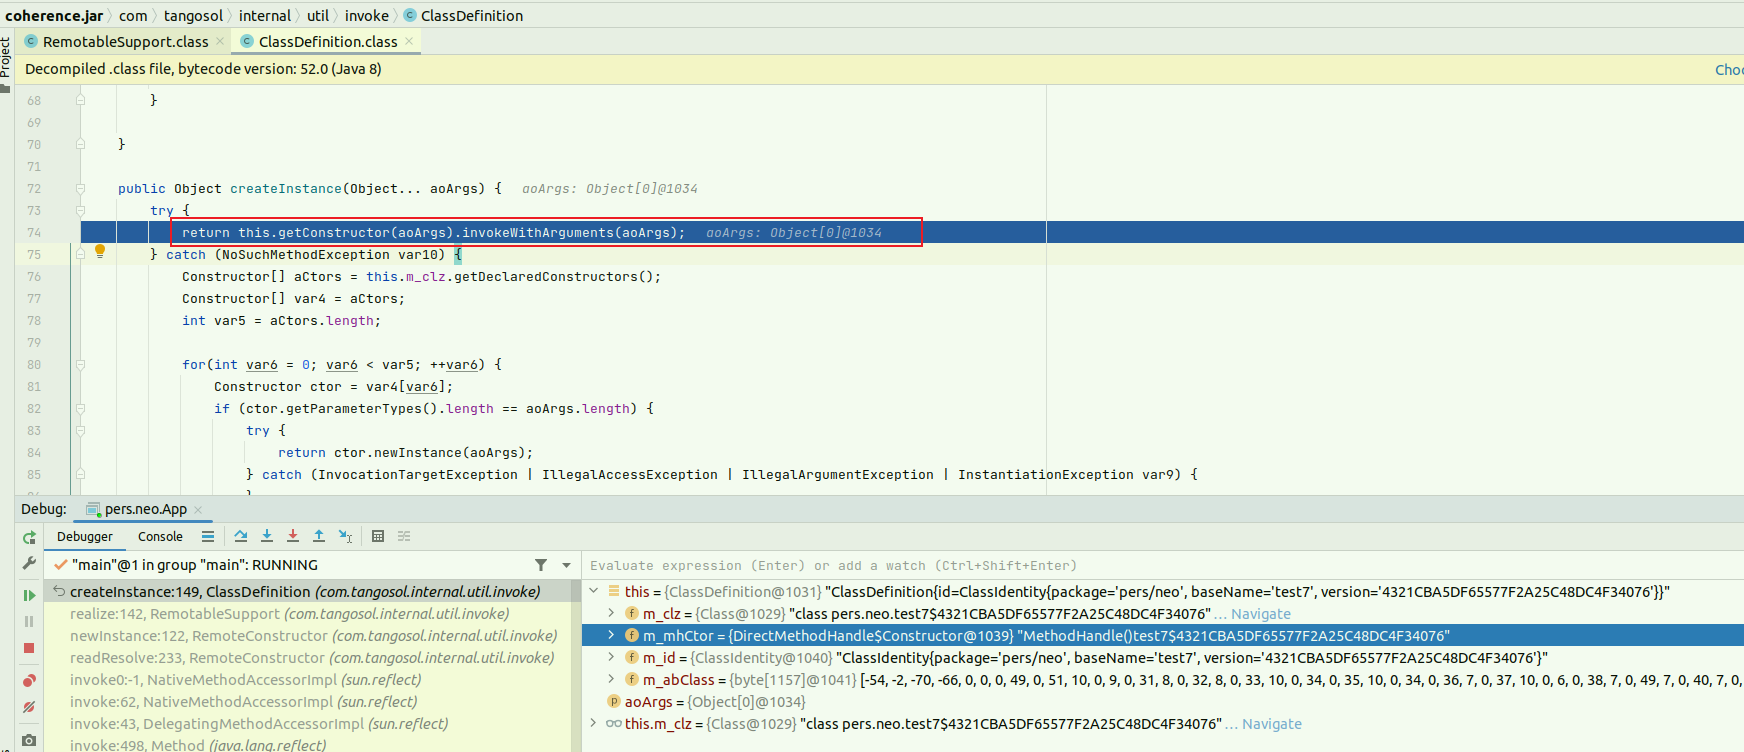Expand the m_id variable node

tap(611, 658)
